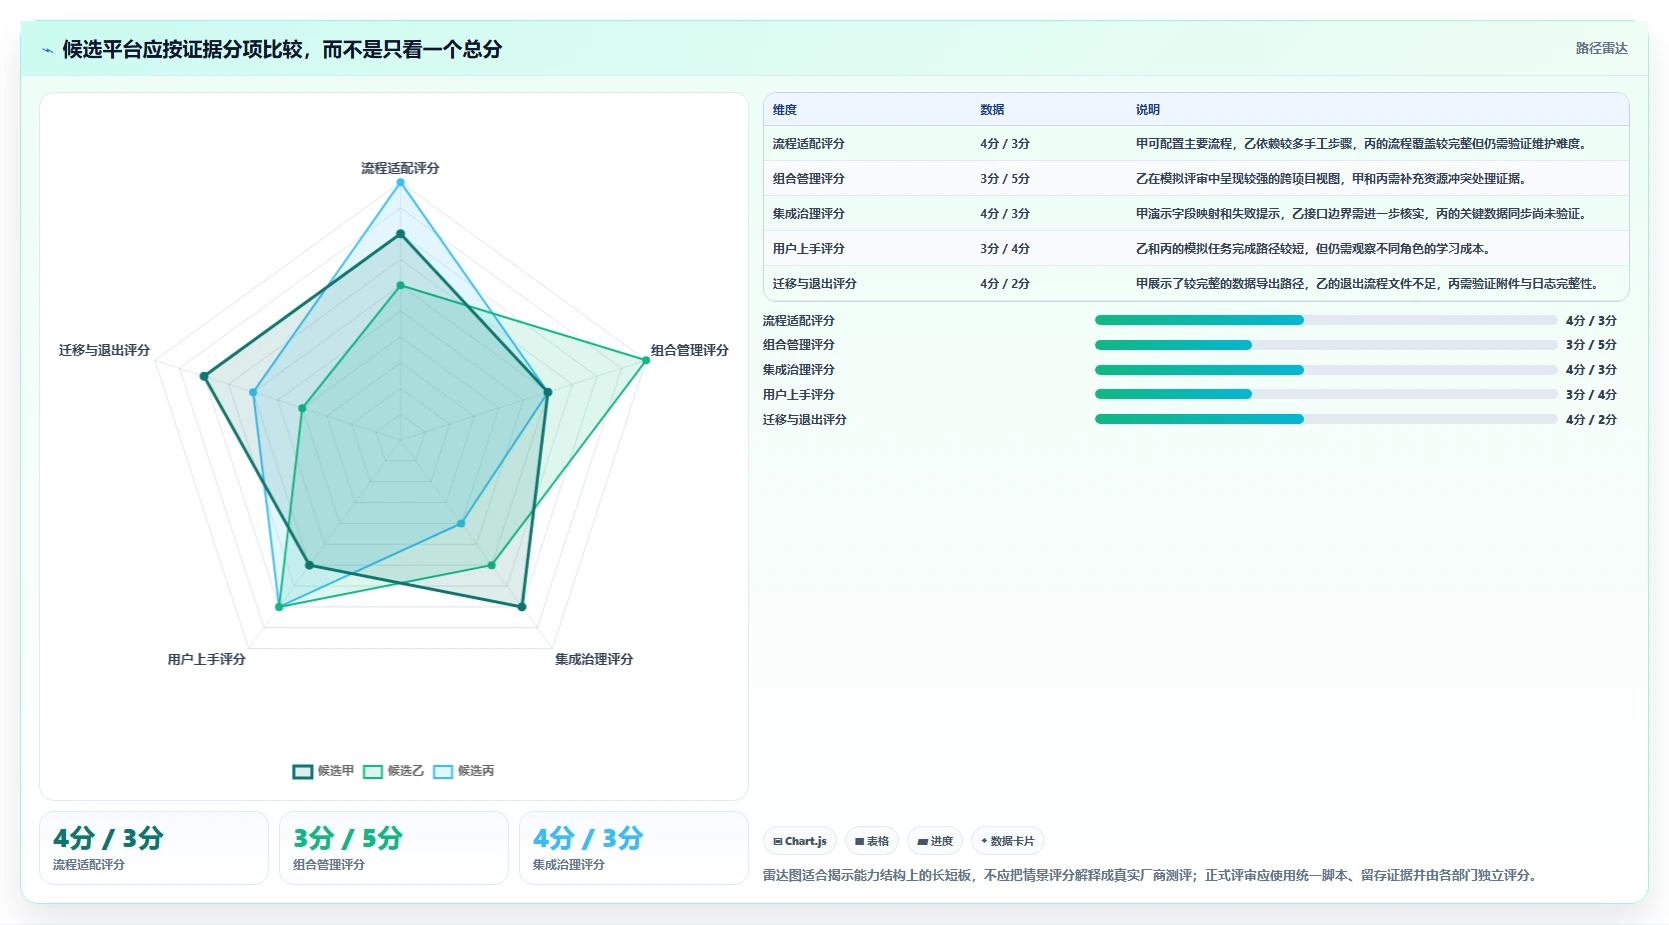
Task: Click the 数据卡片 chip
Action: (x=1008, y=841)
